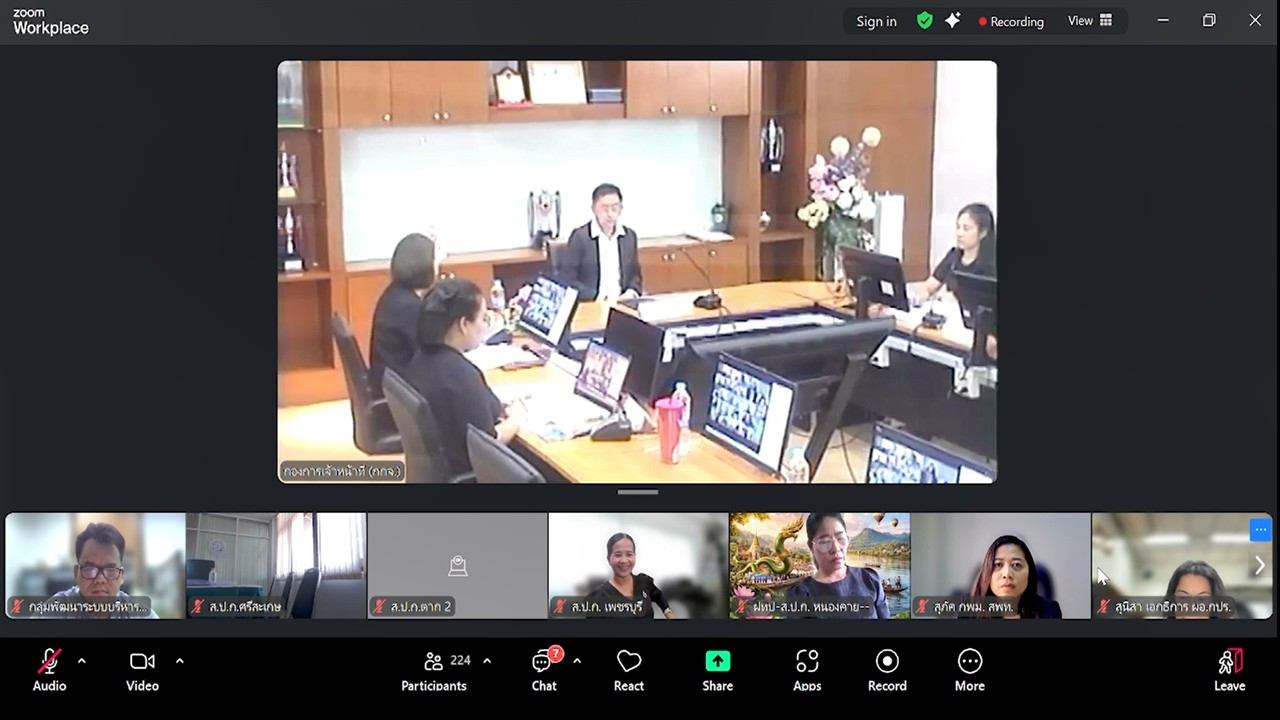
Task: Show next participants with right arrow
Action: tap(1259, 566)
